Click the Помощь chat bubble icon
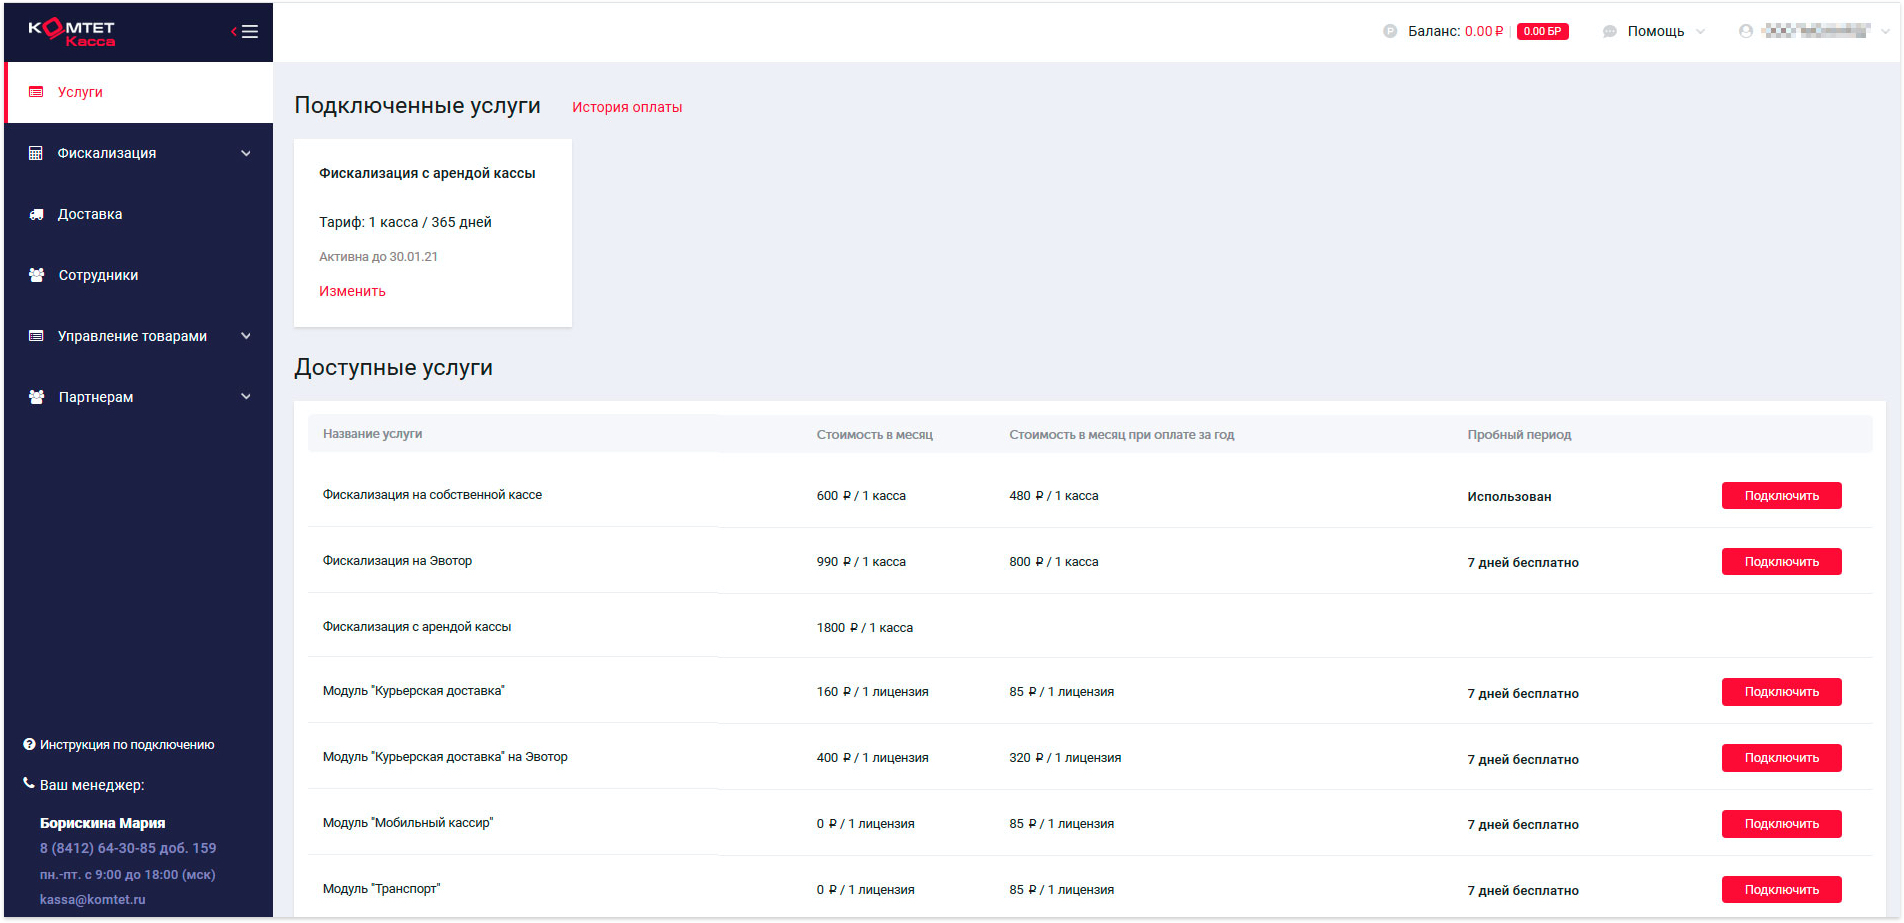1904x923 pixels. tap(1610, 31)
